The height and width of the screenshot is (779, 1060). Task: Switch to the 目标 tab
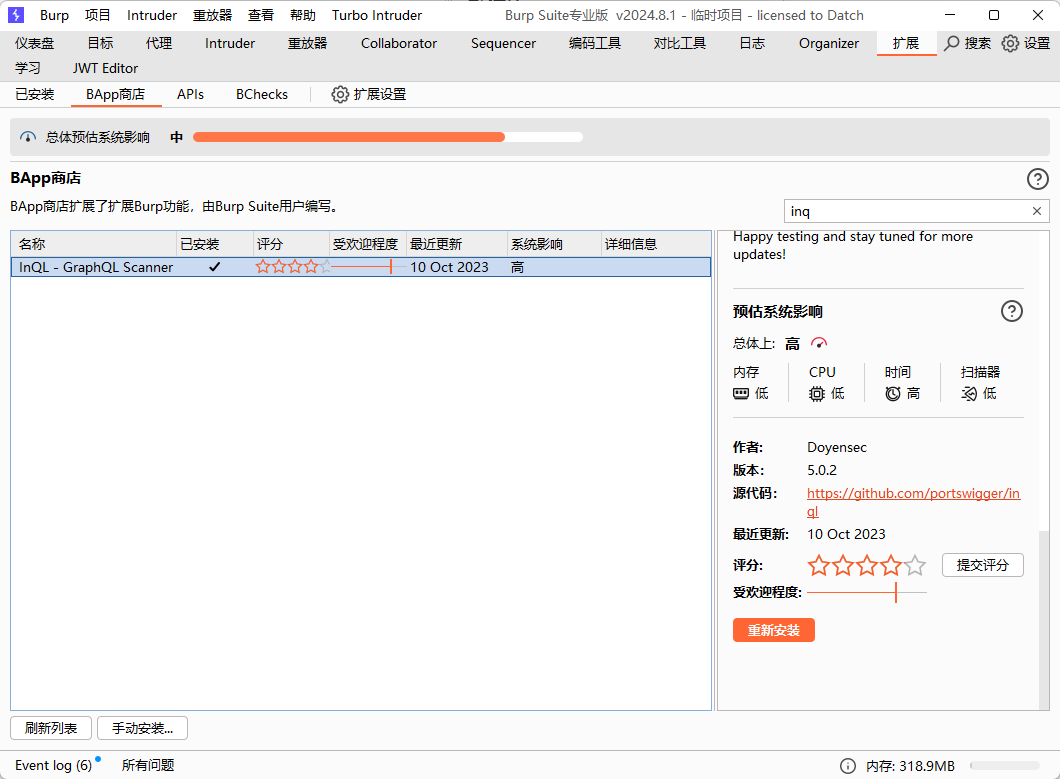(x=100, y=43)
